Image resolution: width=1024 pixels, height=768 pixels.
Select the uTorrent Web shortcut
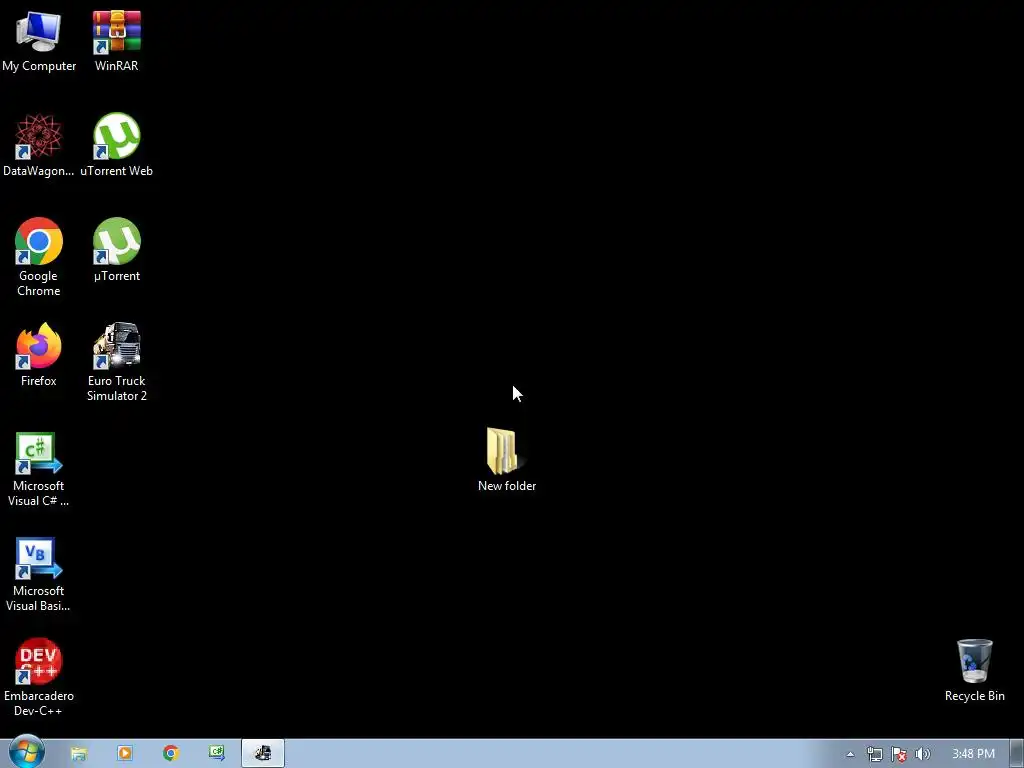116,145
